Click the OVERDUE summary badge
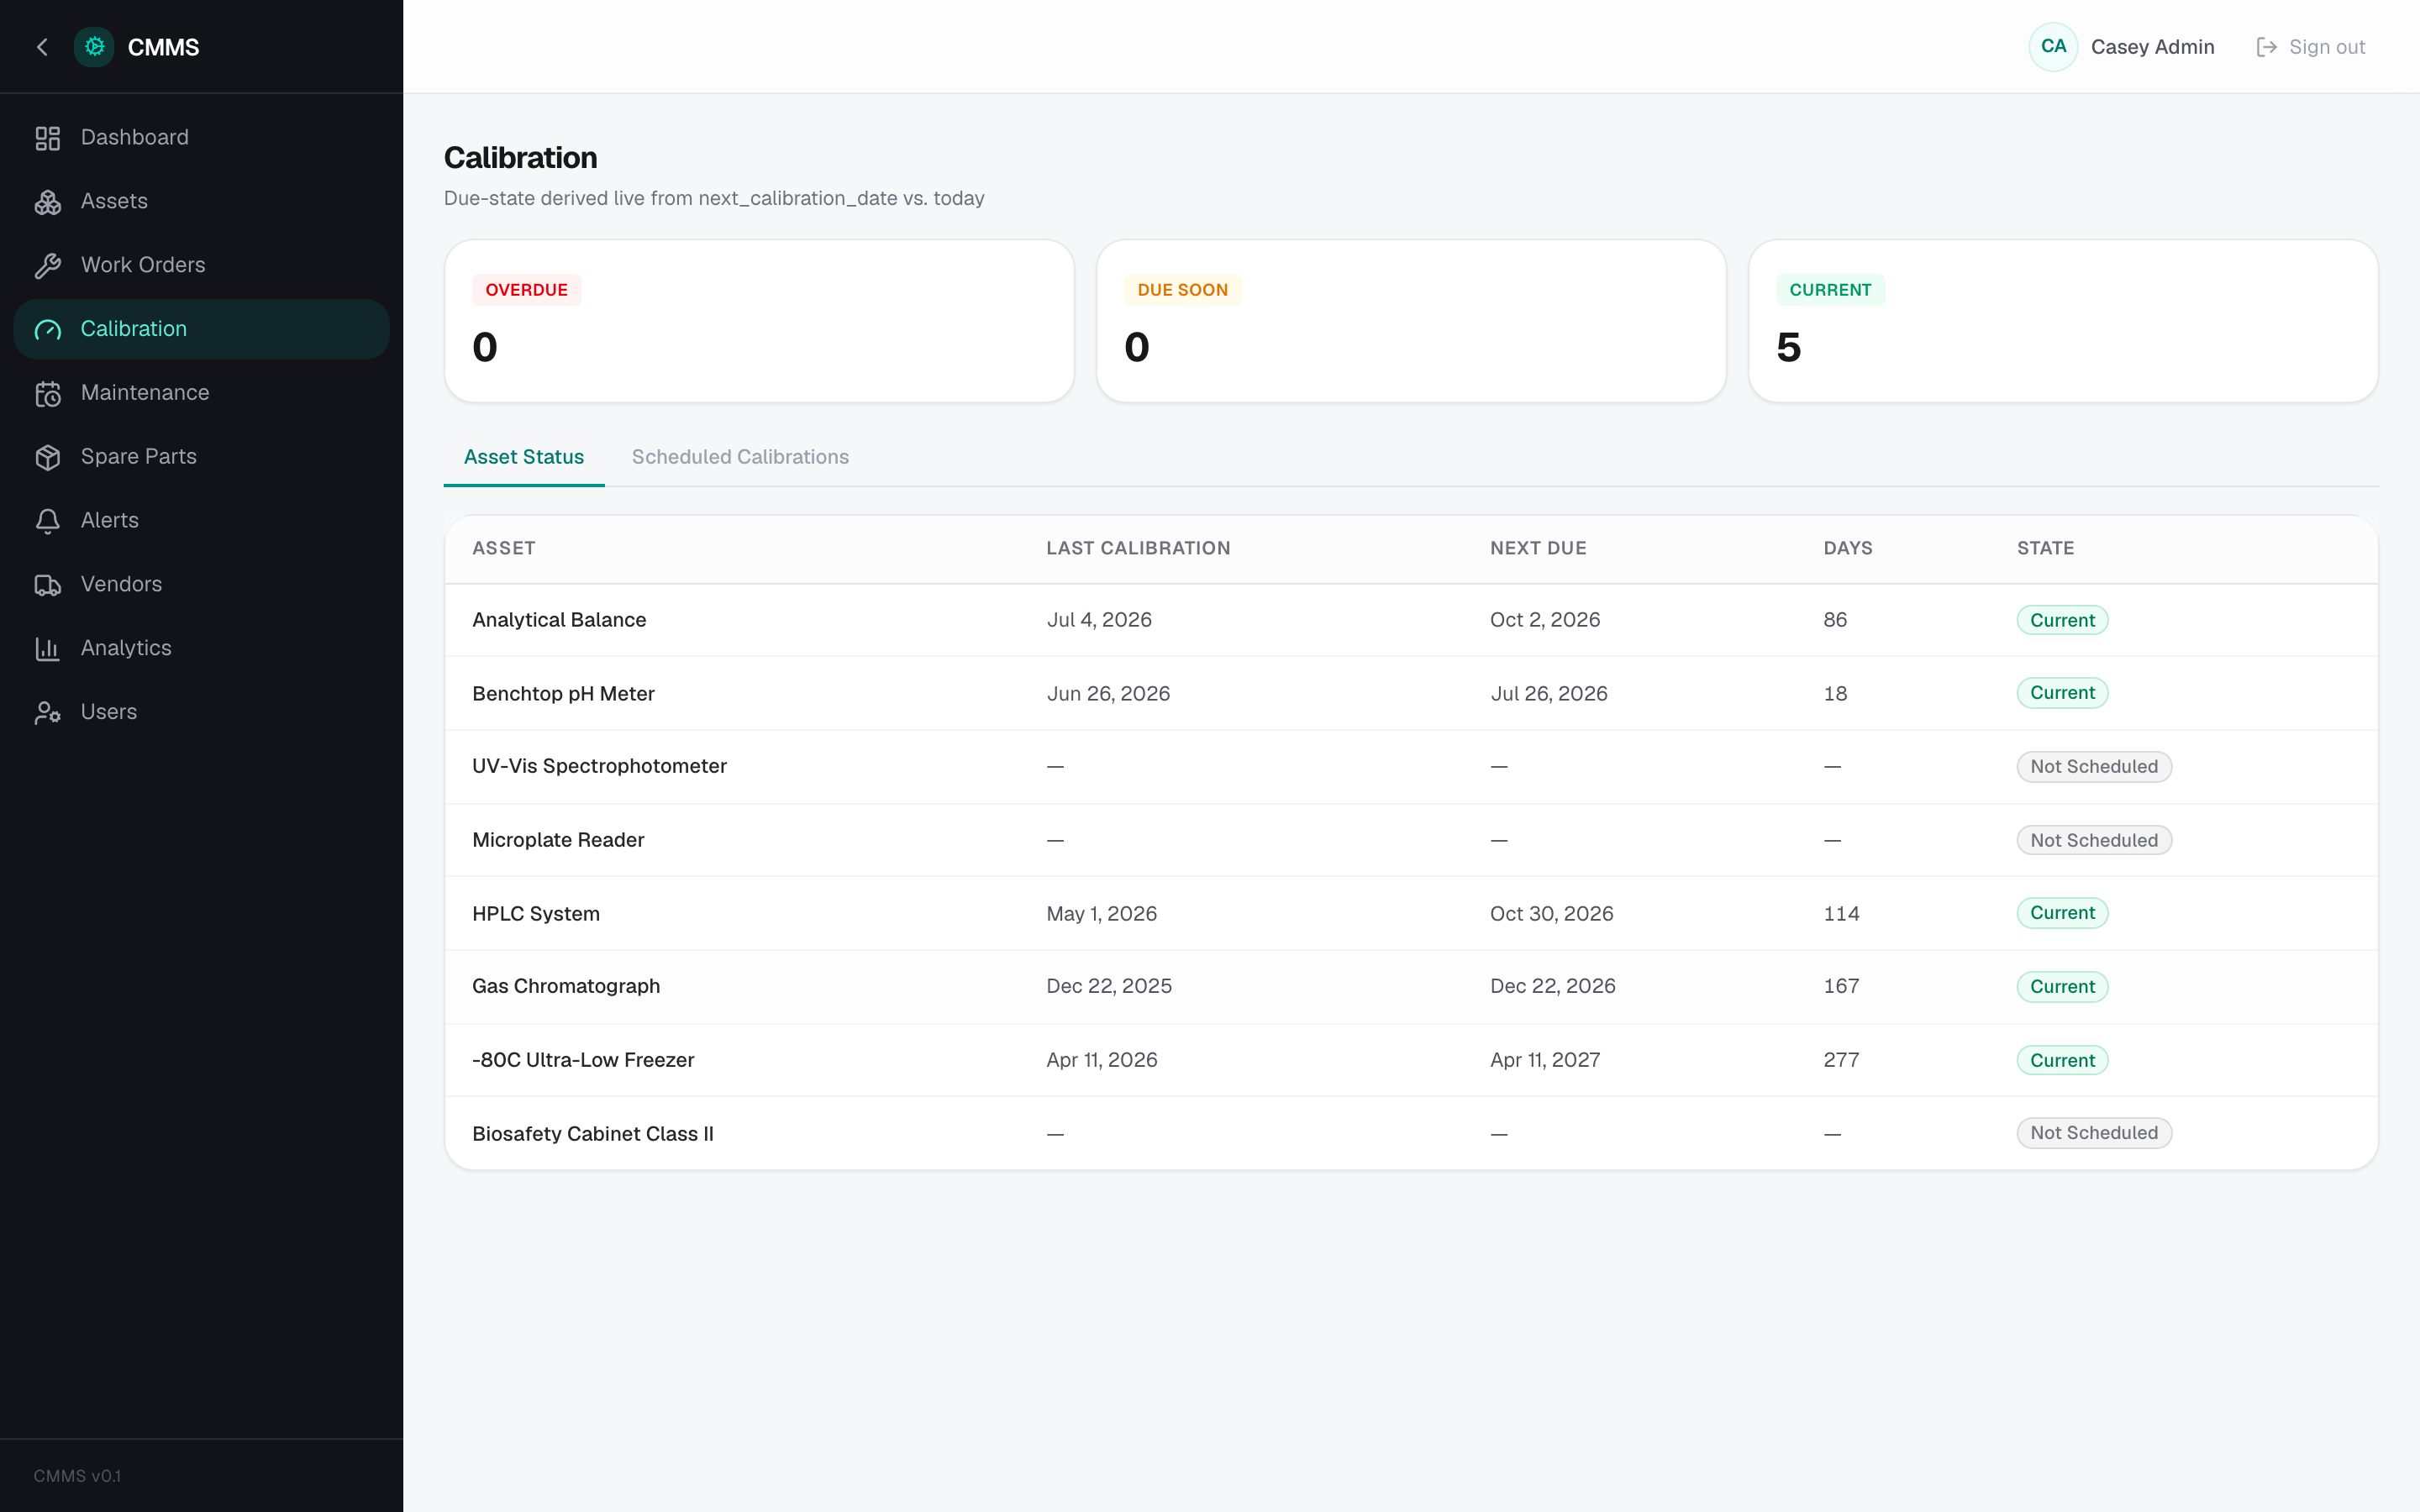2420x1512 pixels. click(x=526, y=290)
